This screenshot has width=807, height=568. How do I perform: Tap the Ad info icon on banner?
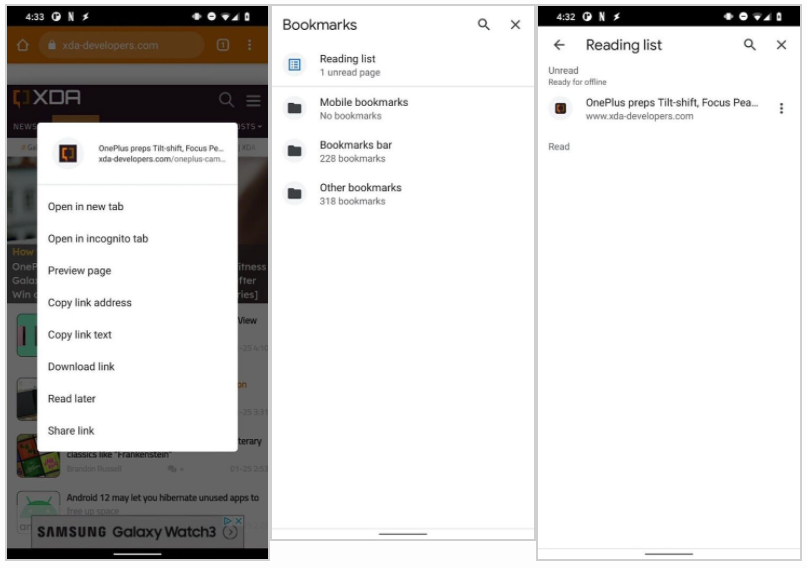(227, 521)
